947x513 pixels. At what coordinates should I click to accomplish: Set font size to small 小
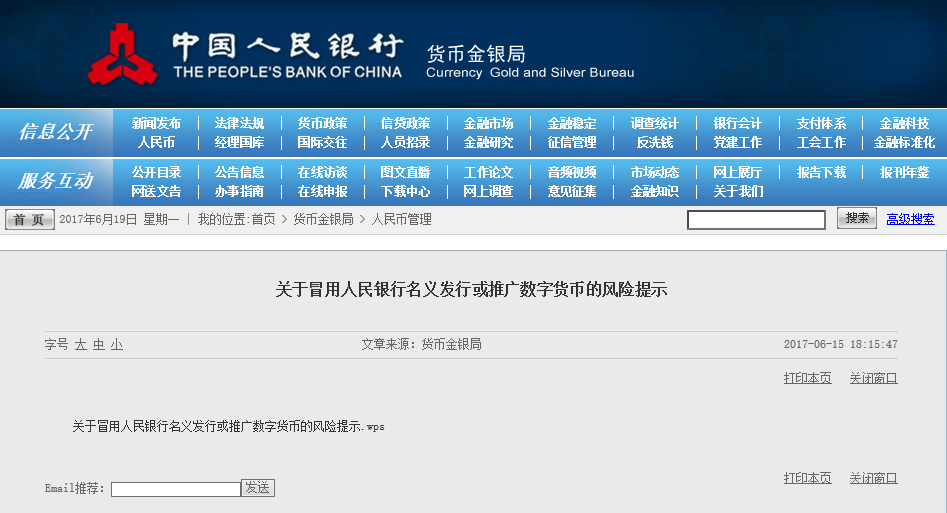coord(117,345)
